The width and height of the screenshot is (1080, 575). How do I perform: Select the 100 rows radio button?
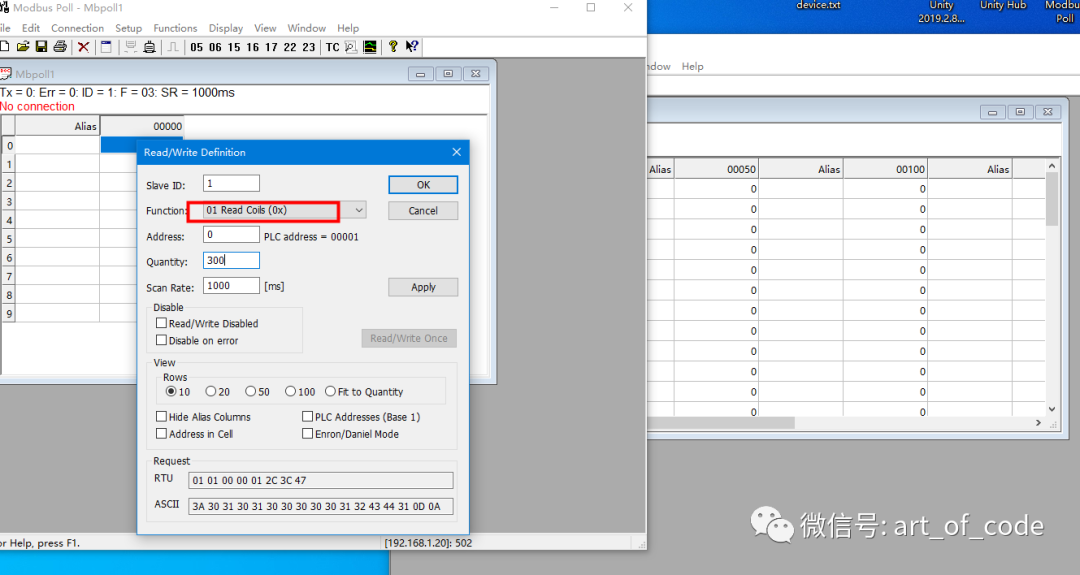tap(291, 391)
